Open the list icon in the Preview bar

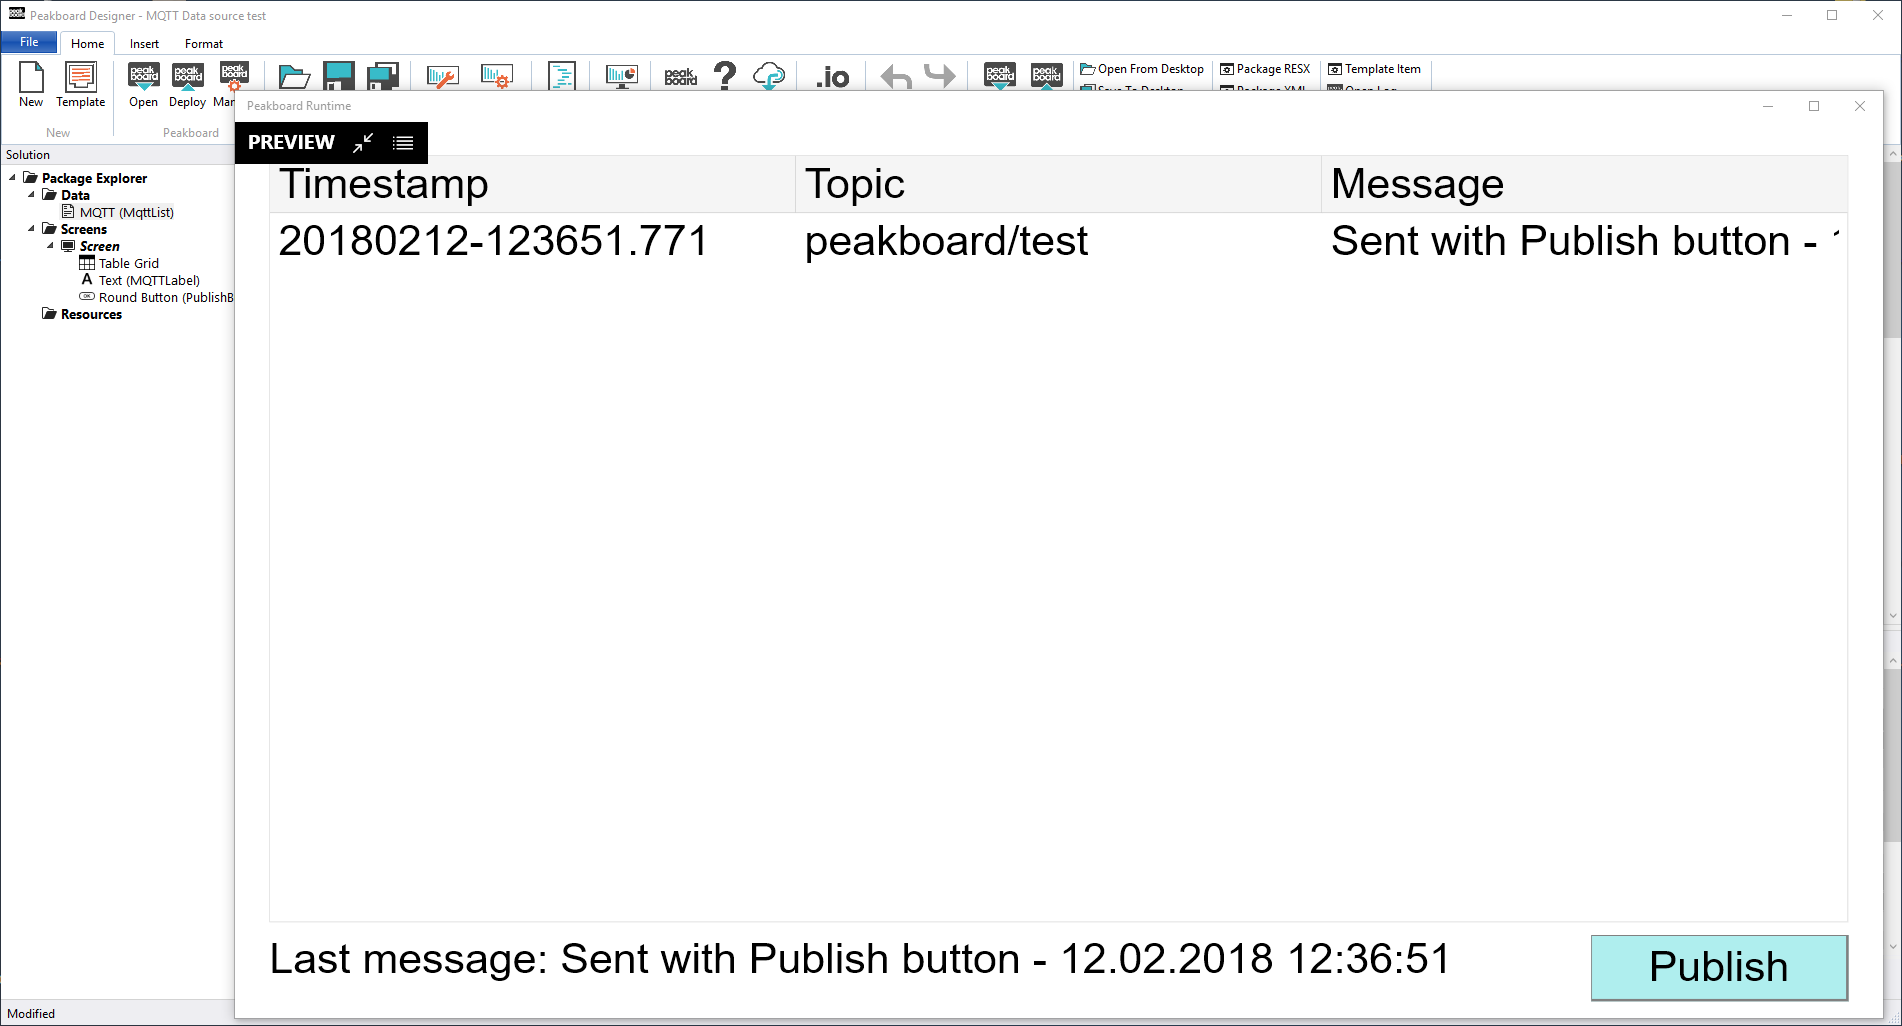(x=402, y=142)
